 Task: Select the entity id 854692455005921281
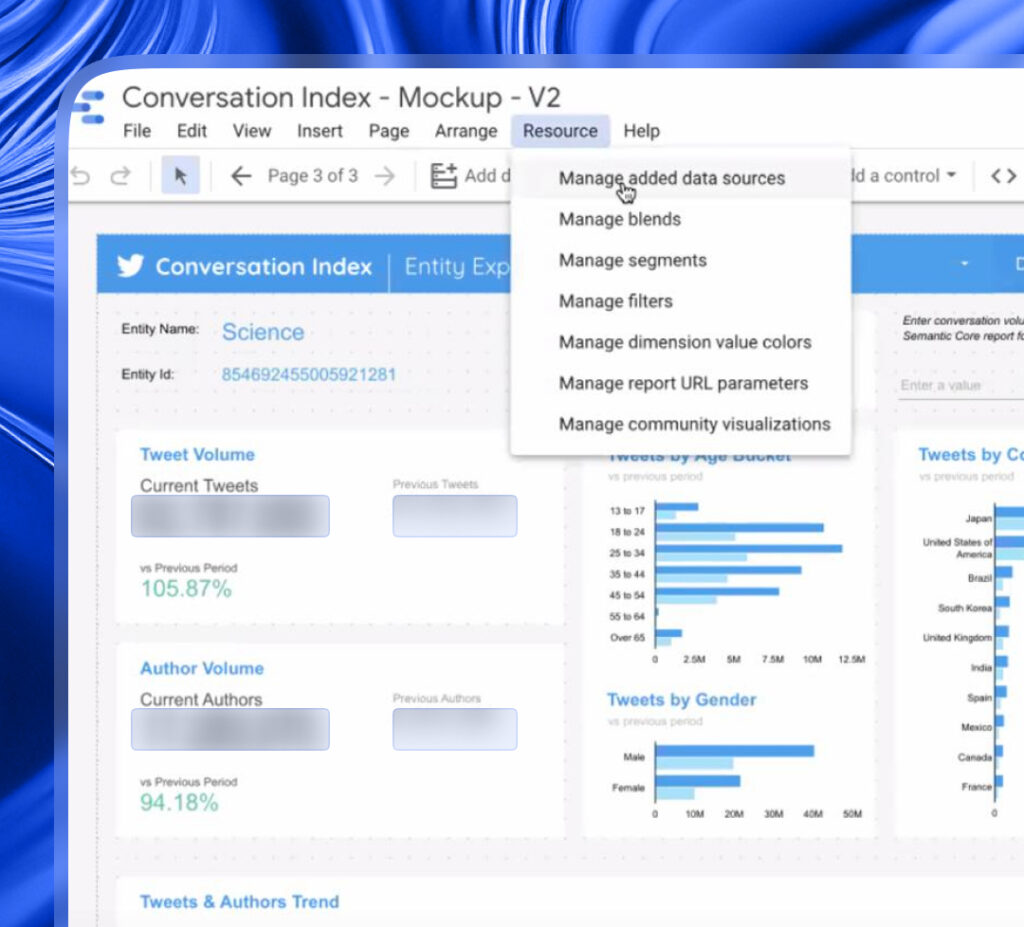tap(309, 374)
